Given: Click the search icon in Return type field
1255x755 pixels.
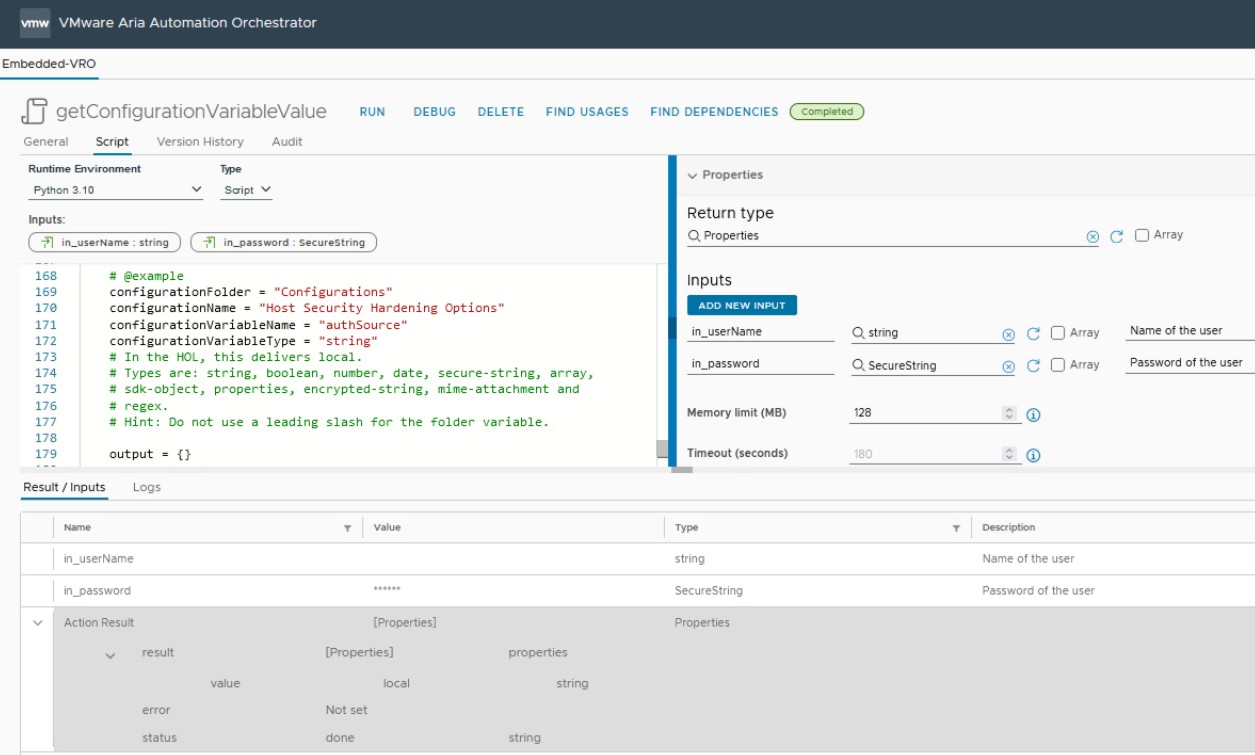Looking at the screenshot, I should click(694, 236).
